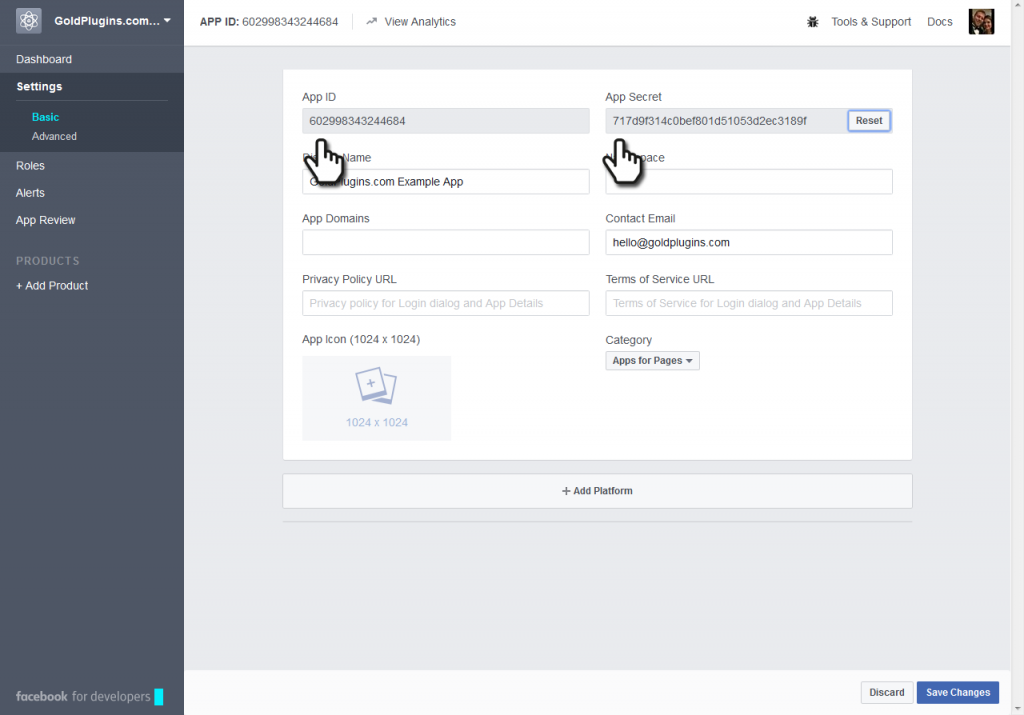The width and height of the screenshot is (1024, 715).
Task: Switch to Advanced settings
Action: pos(54,136)
